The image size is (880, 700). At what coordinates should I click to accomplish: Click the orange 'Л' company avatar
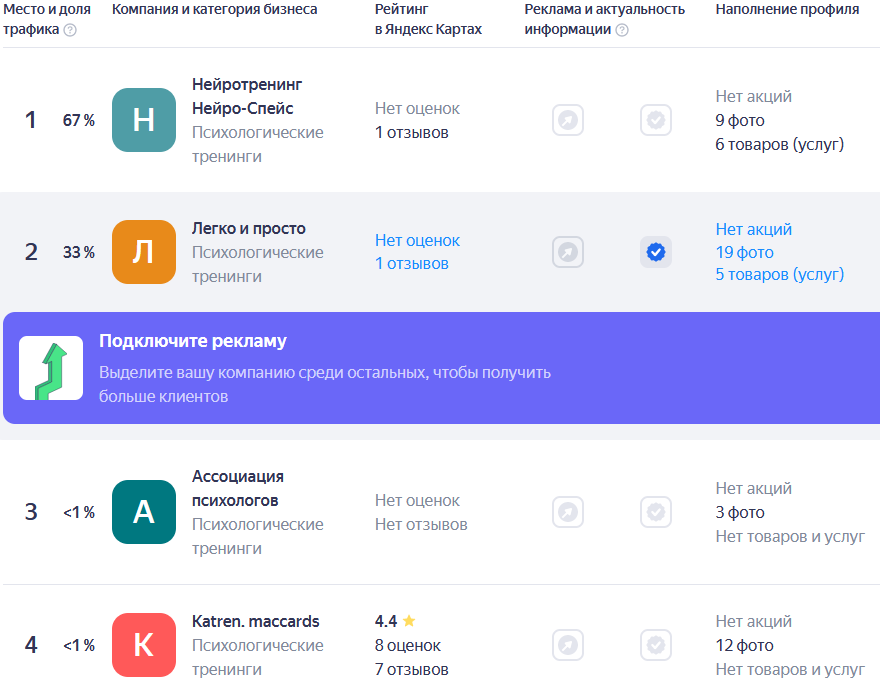[144, 252]
